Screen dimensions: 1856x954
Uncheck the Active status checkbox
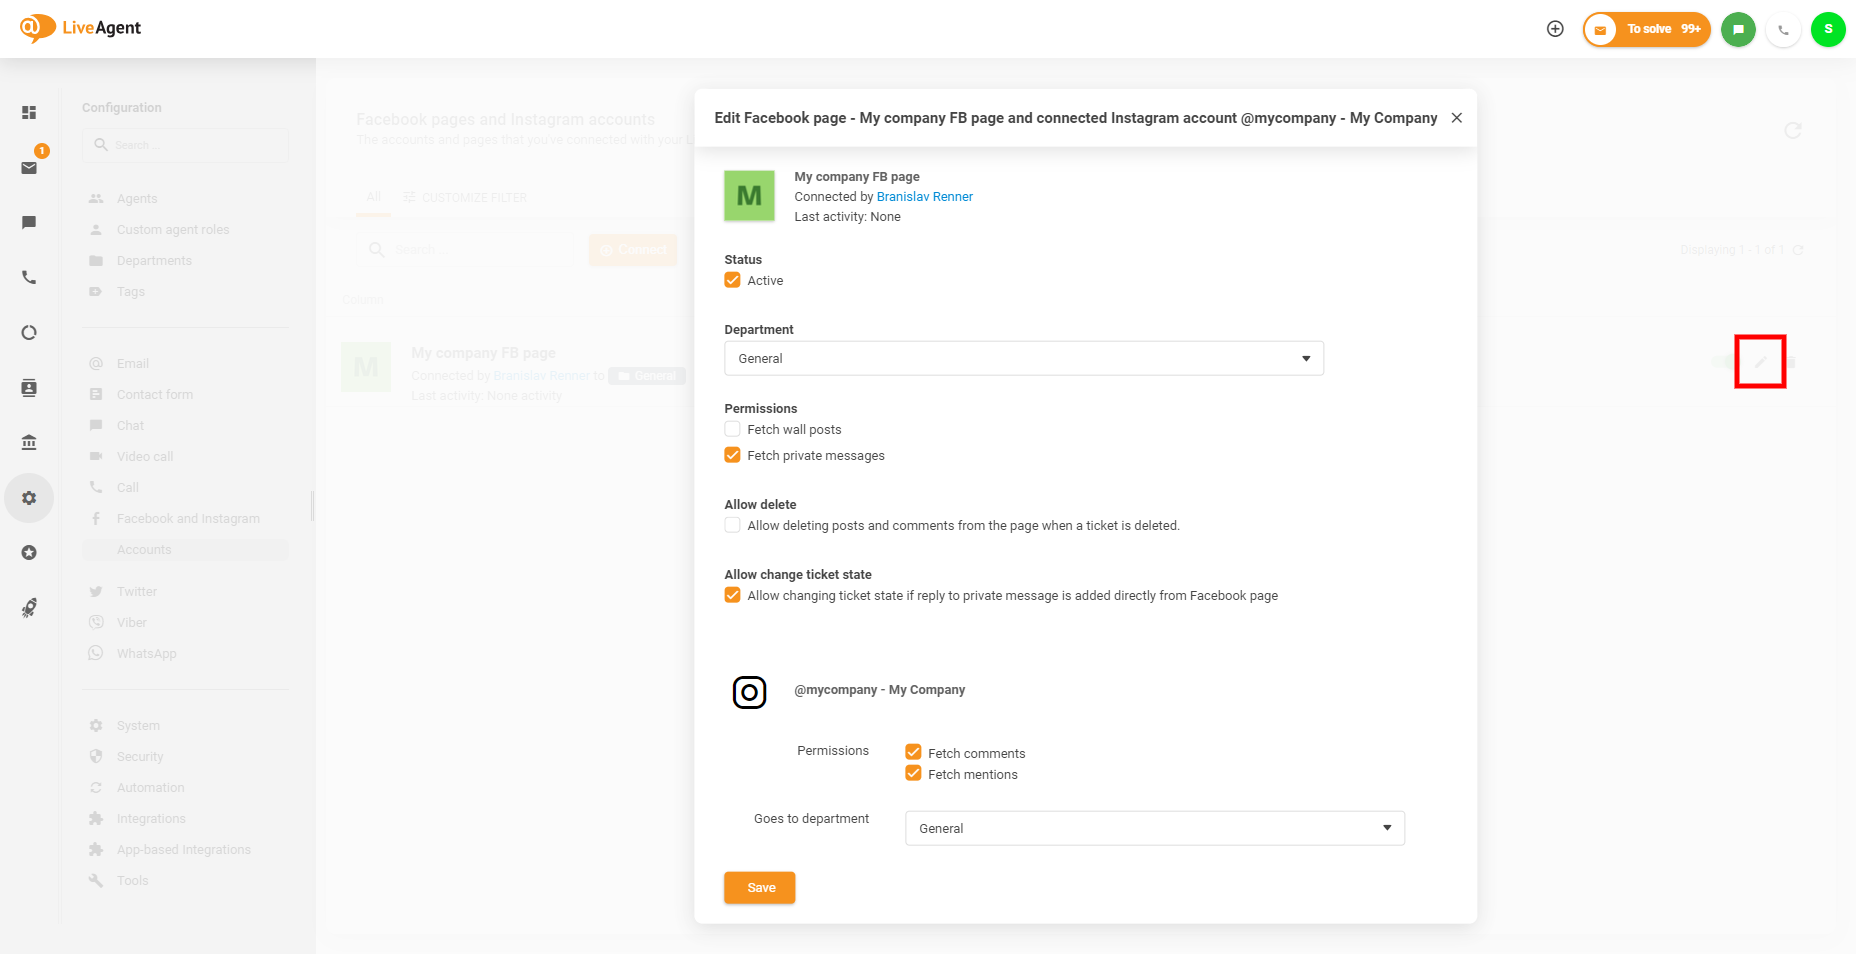pos(733,280)
